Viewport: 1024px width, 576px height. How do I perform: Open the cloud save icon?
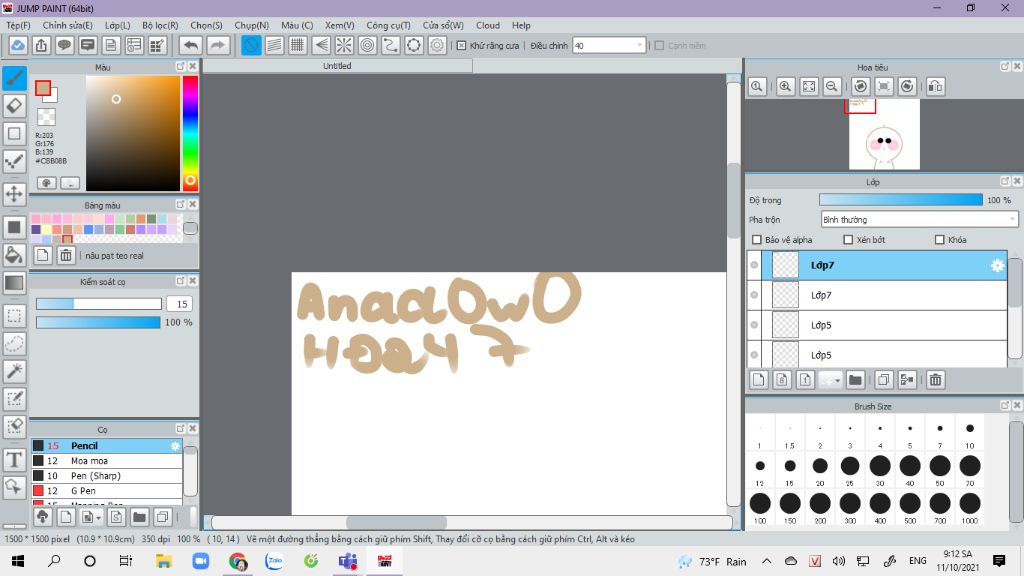pyautogui.click(x=18, y=46)
